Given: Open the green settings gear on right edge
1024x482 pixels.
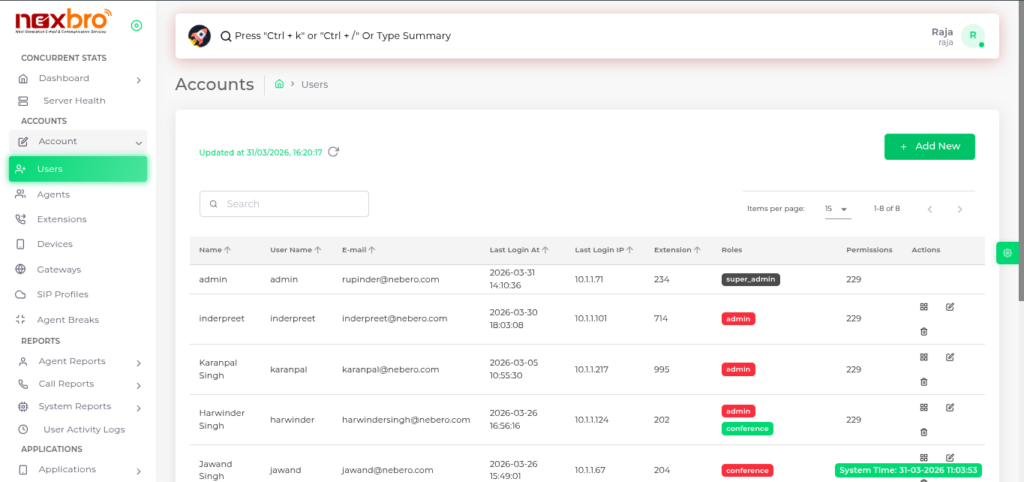Looking at the screenshot, I should click(x=1007, y=254).
